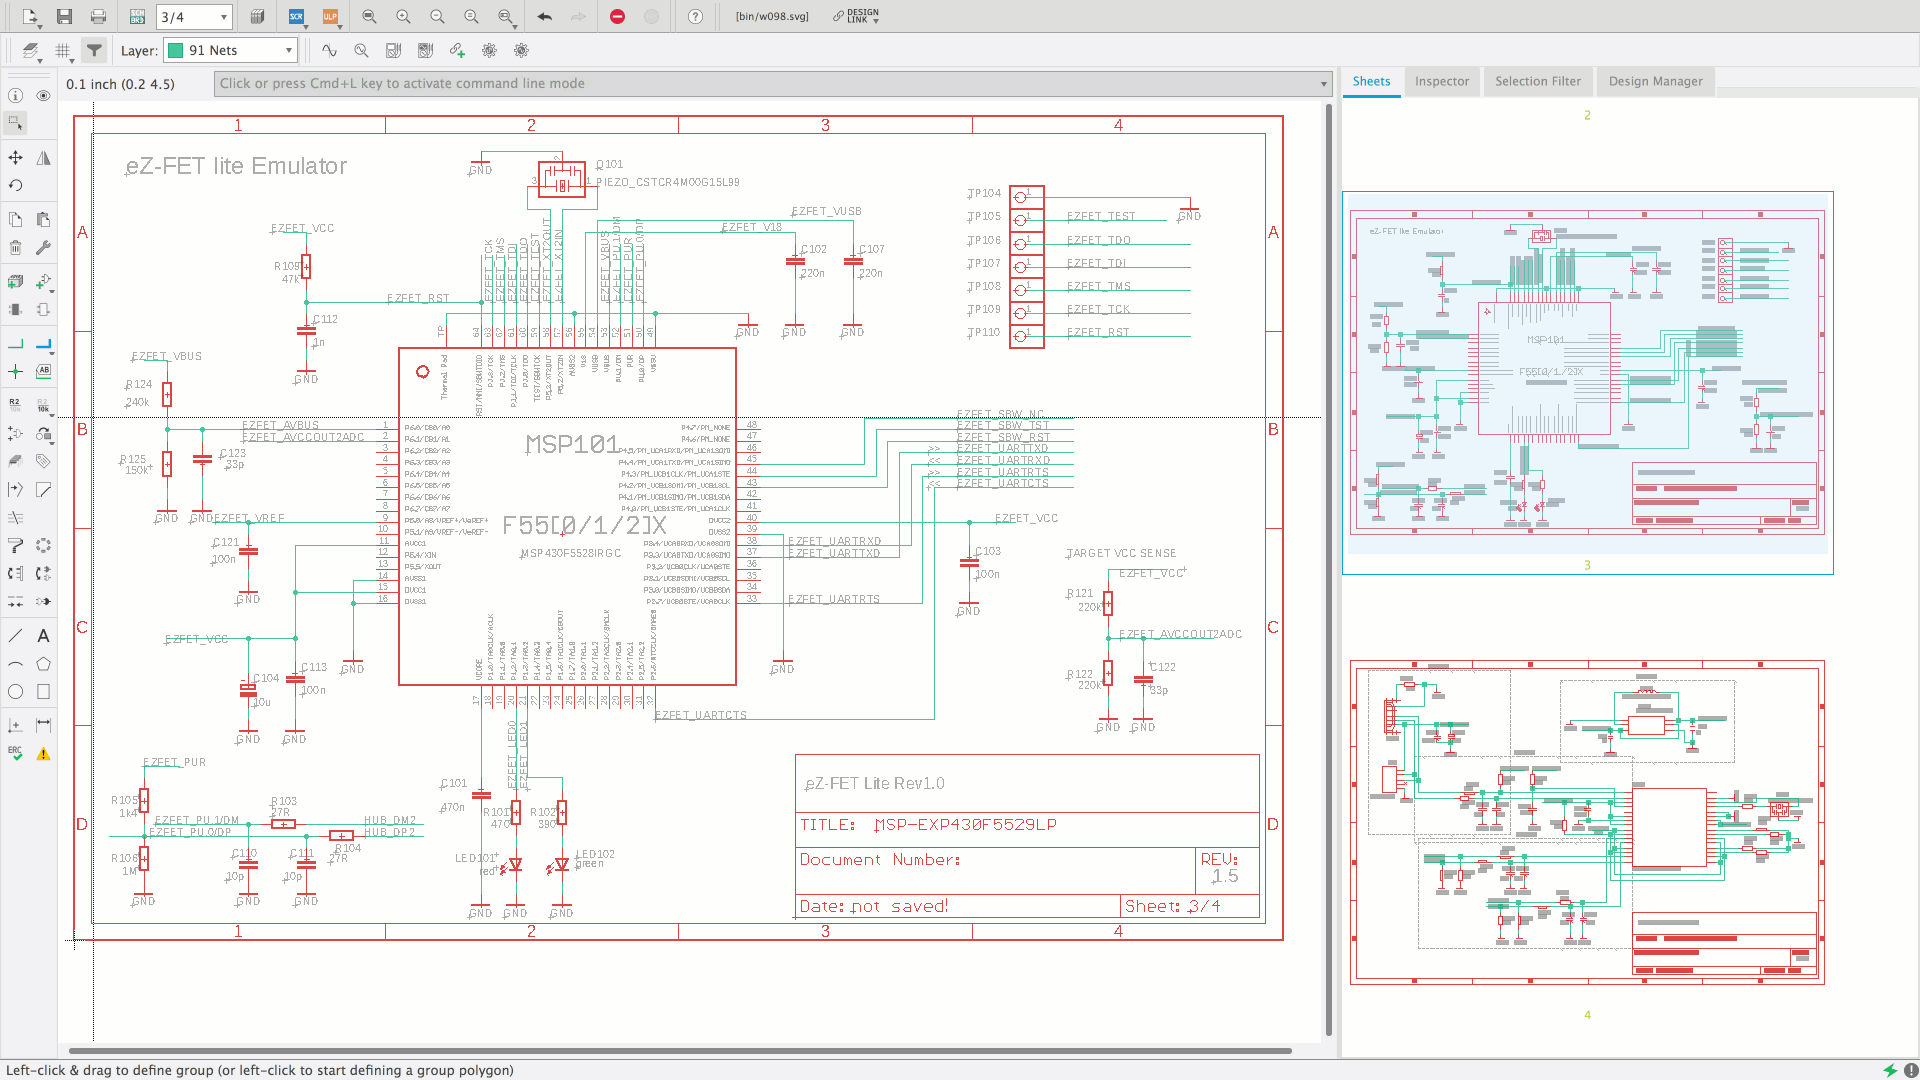Click the Print icon in toolbar
The image size is (1920, 1080).
pos(98,16)
